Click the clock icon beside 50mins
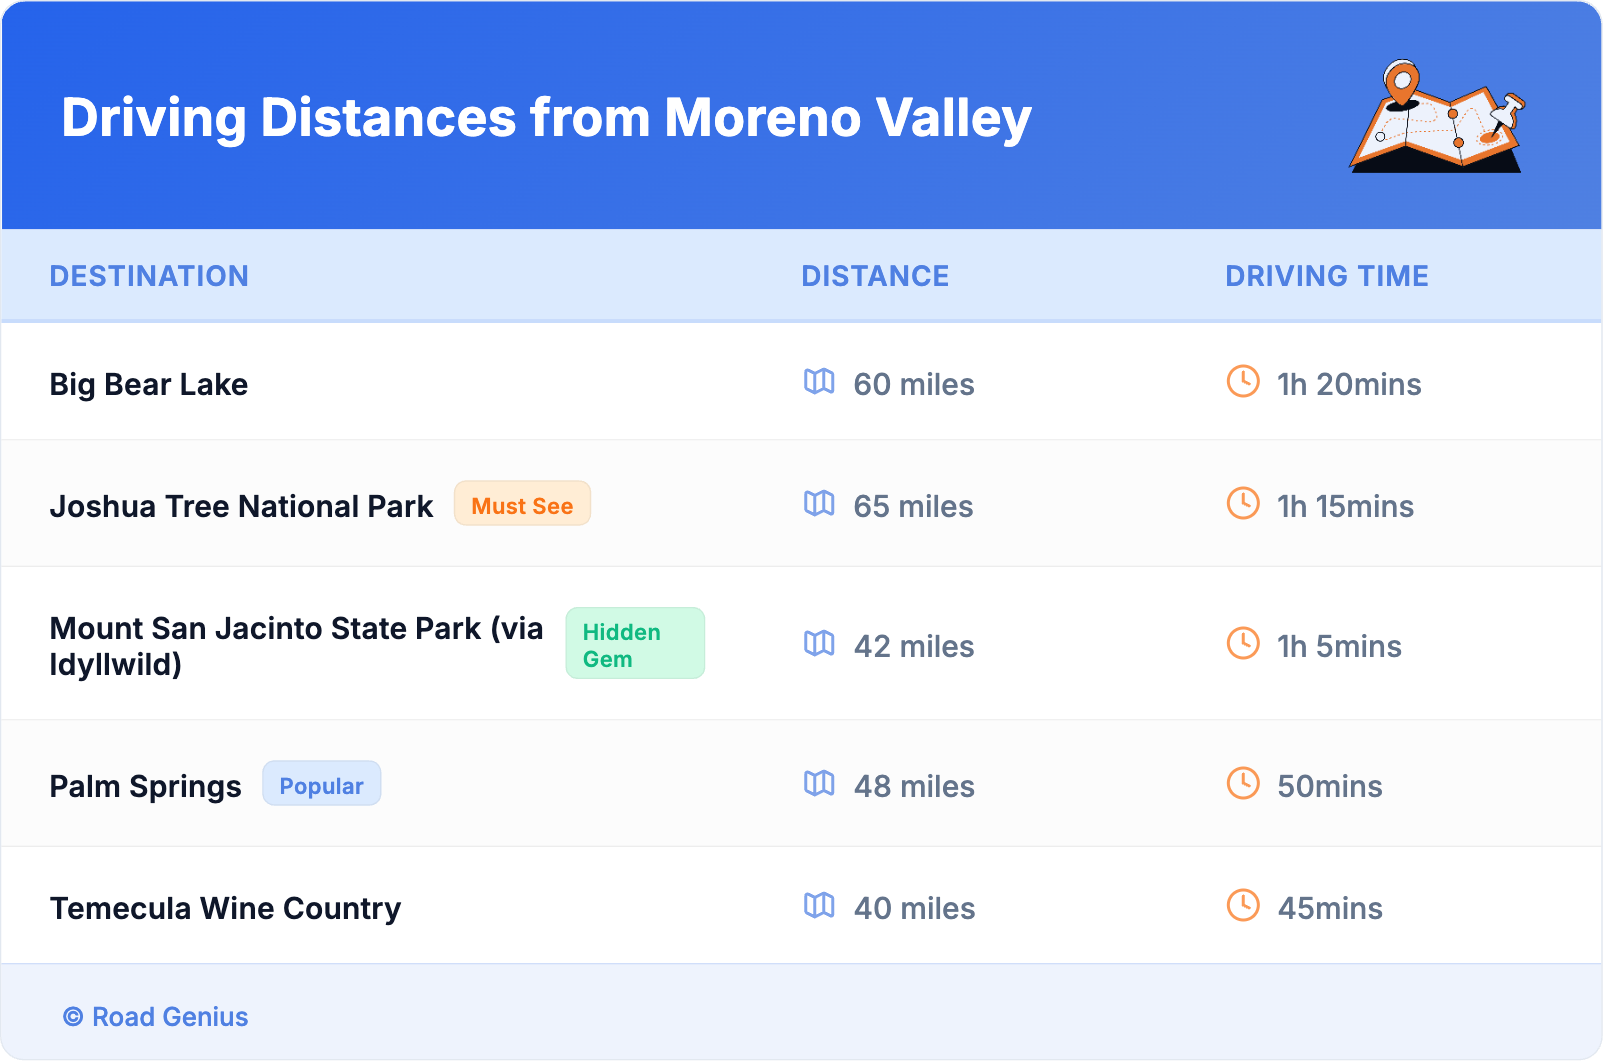Viewport: 1604px width, 1062px height. click(1243, 784)
